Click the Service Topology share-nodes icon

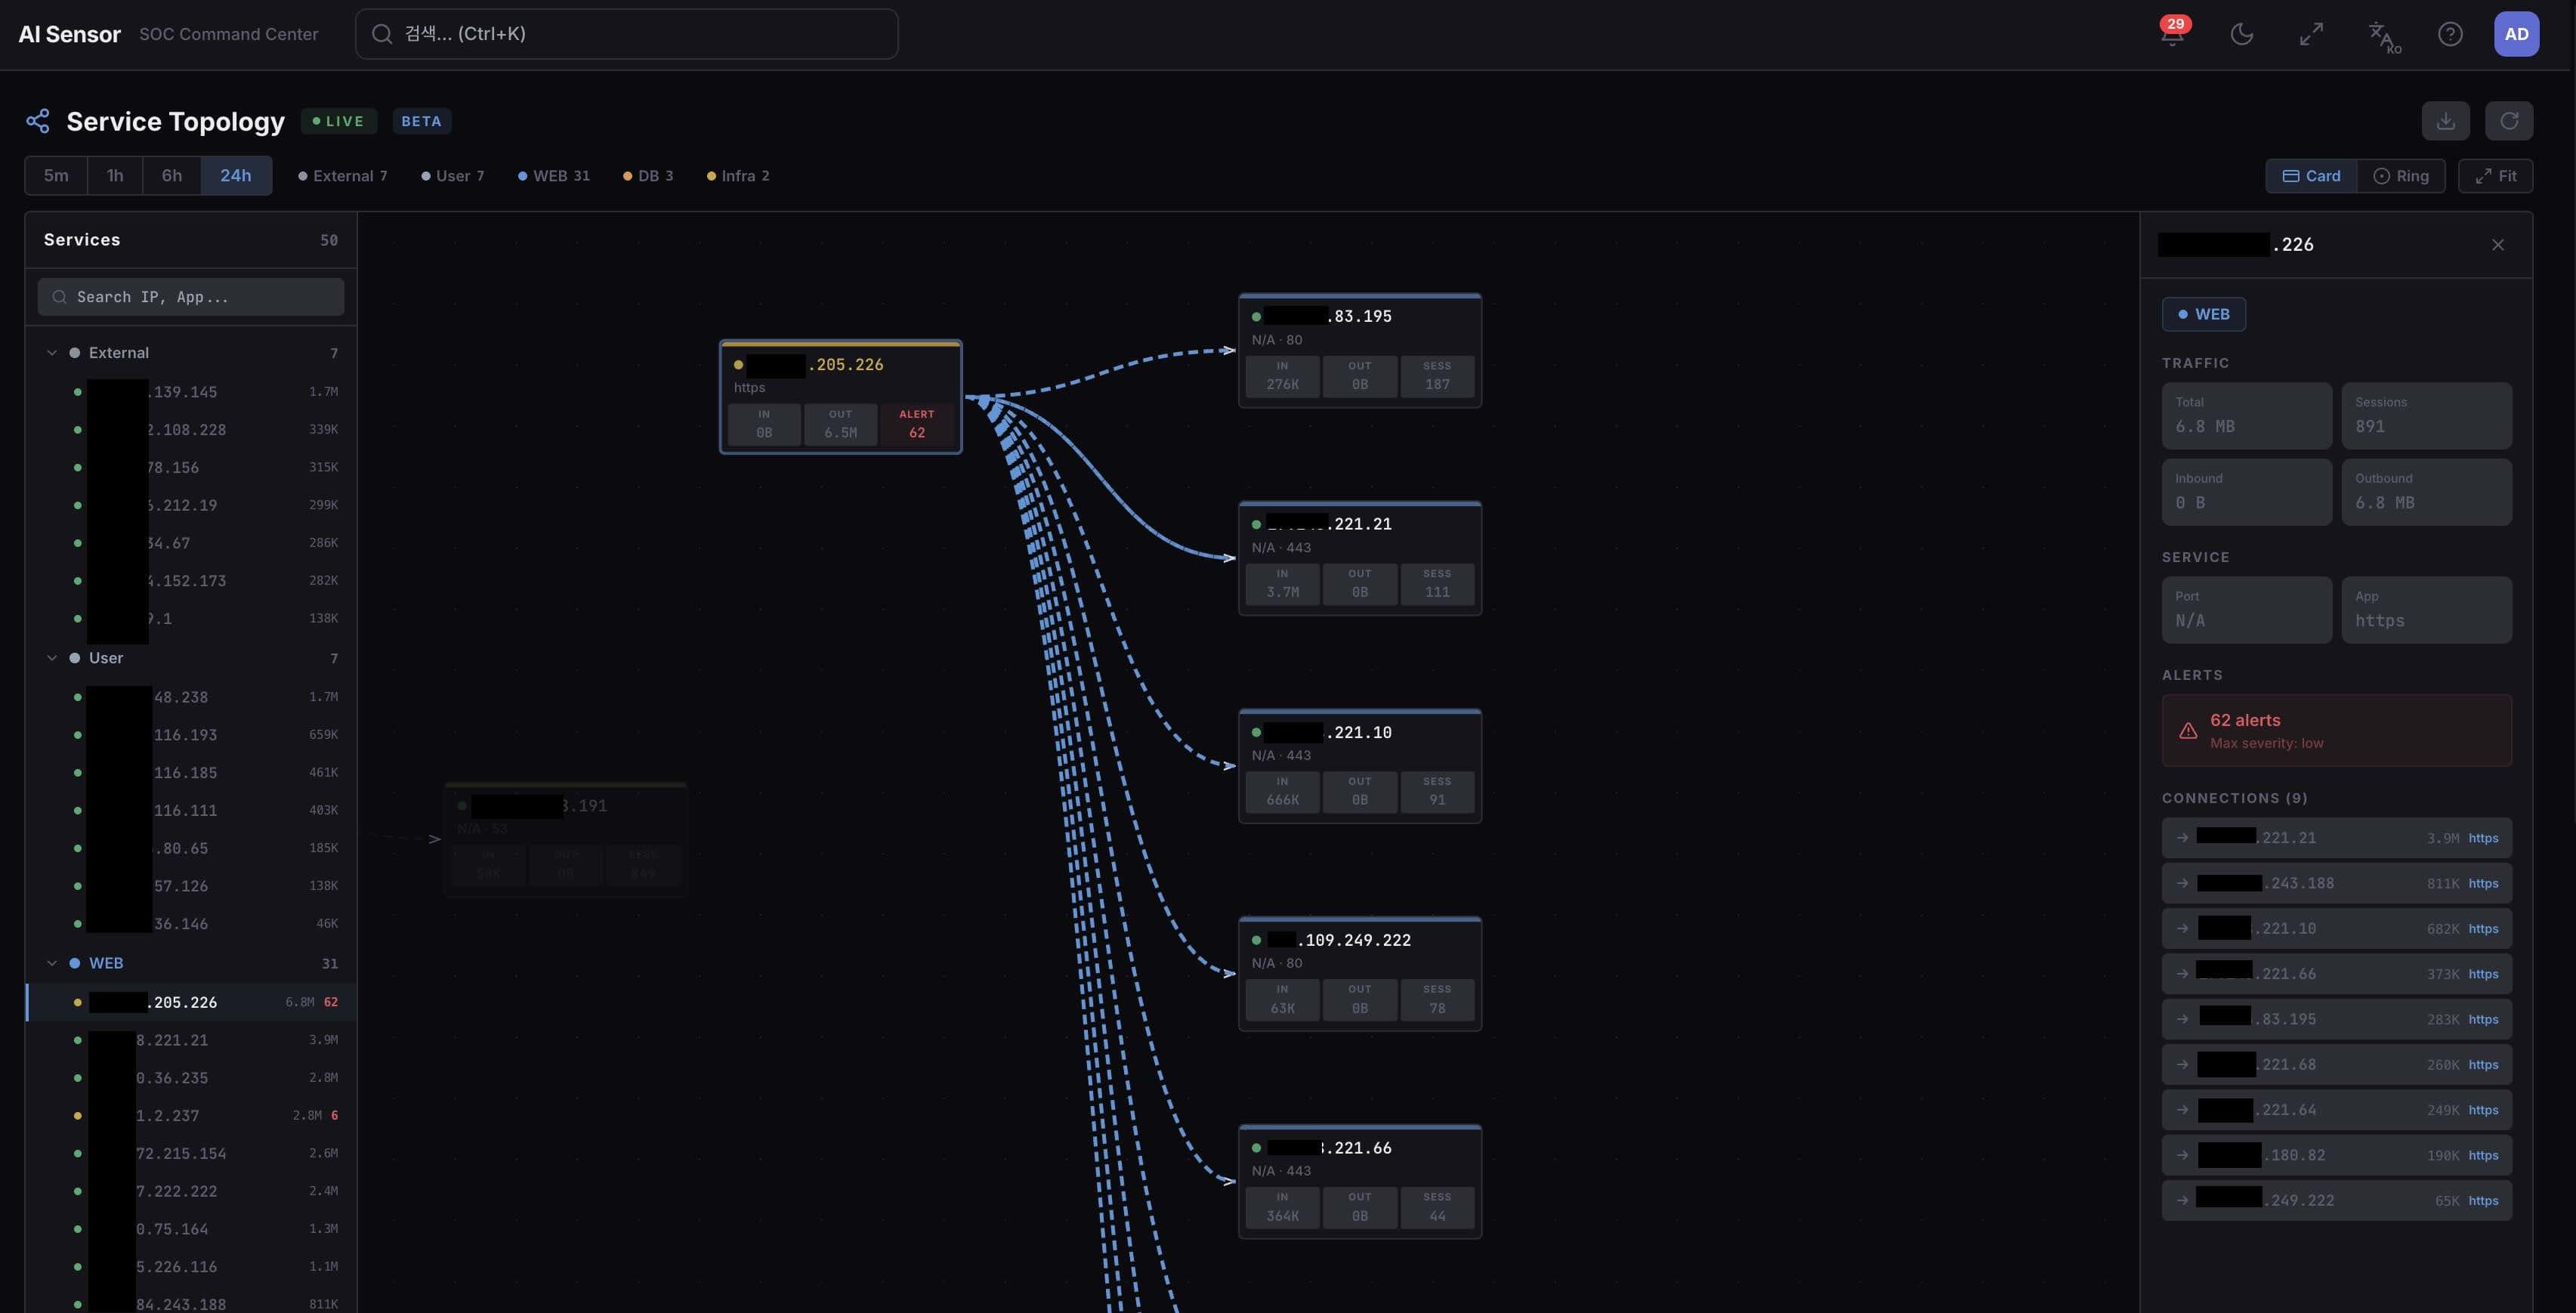(x=38, y=121)
